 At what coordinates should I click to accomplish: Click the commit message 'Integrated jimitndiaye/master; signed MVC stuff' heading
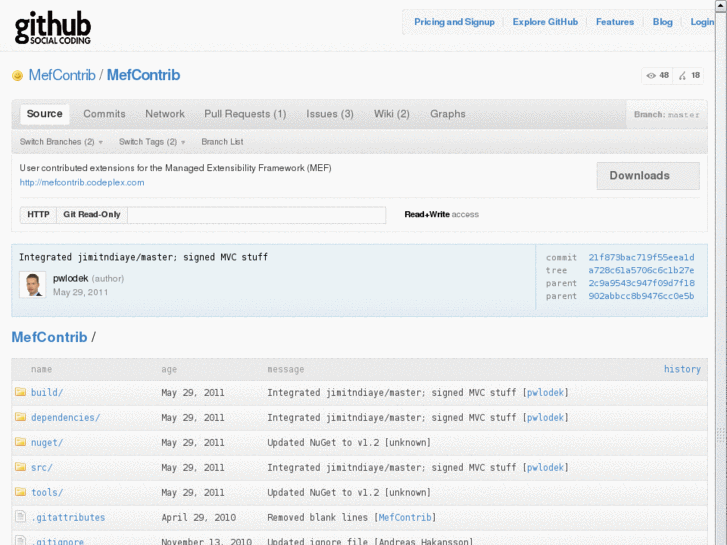coord(143,257)
